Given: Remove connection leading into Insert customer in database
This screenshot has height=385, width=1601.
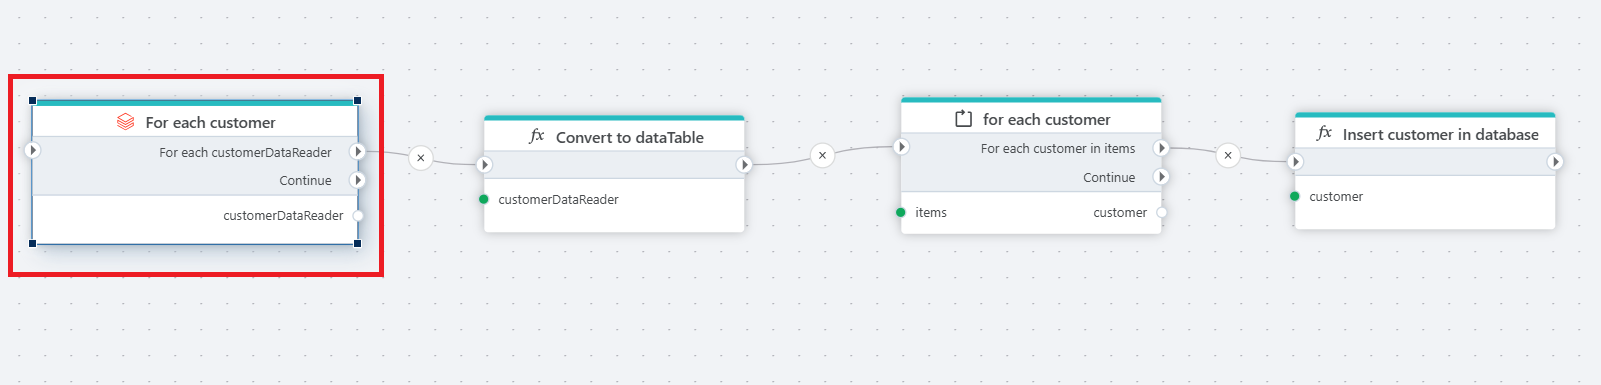Looking at the screenshot, I should (x=1228, y=155).
